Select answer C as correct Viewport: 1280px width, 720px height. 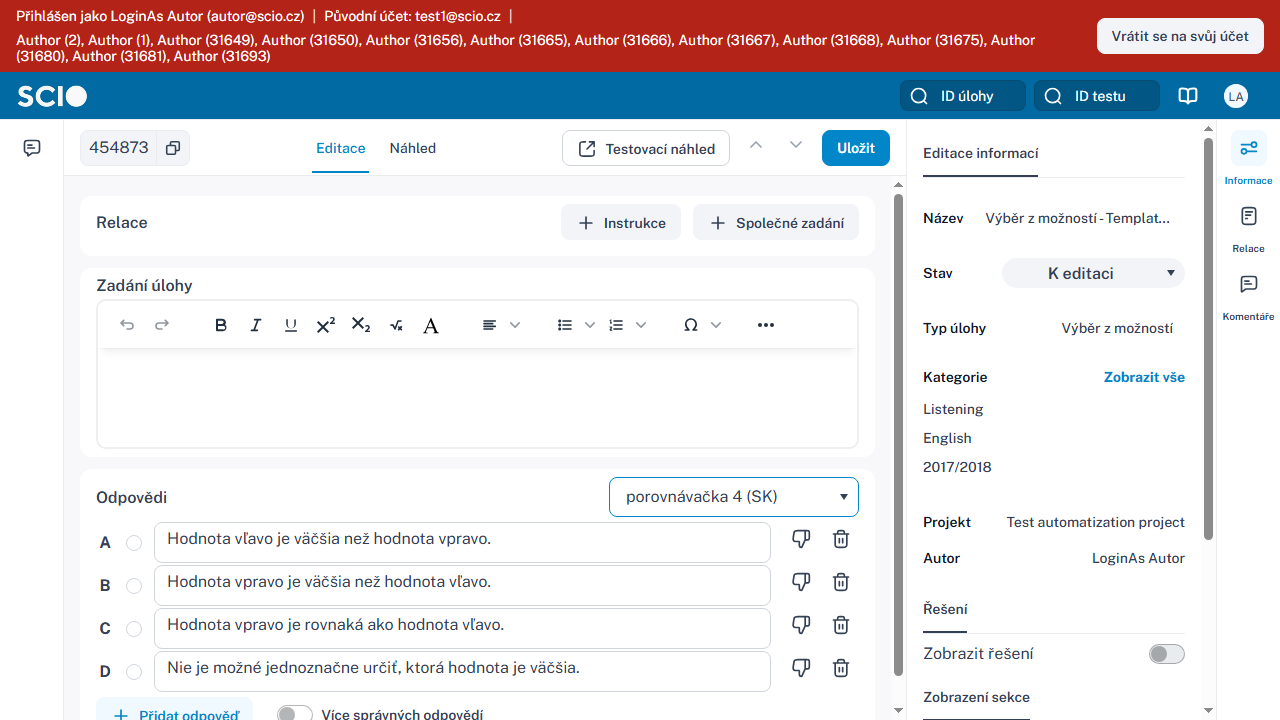(x=134, y=629)
